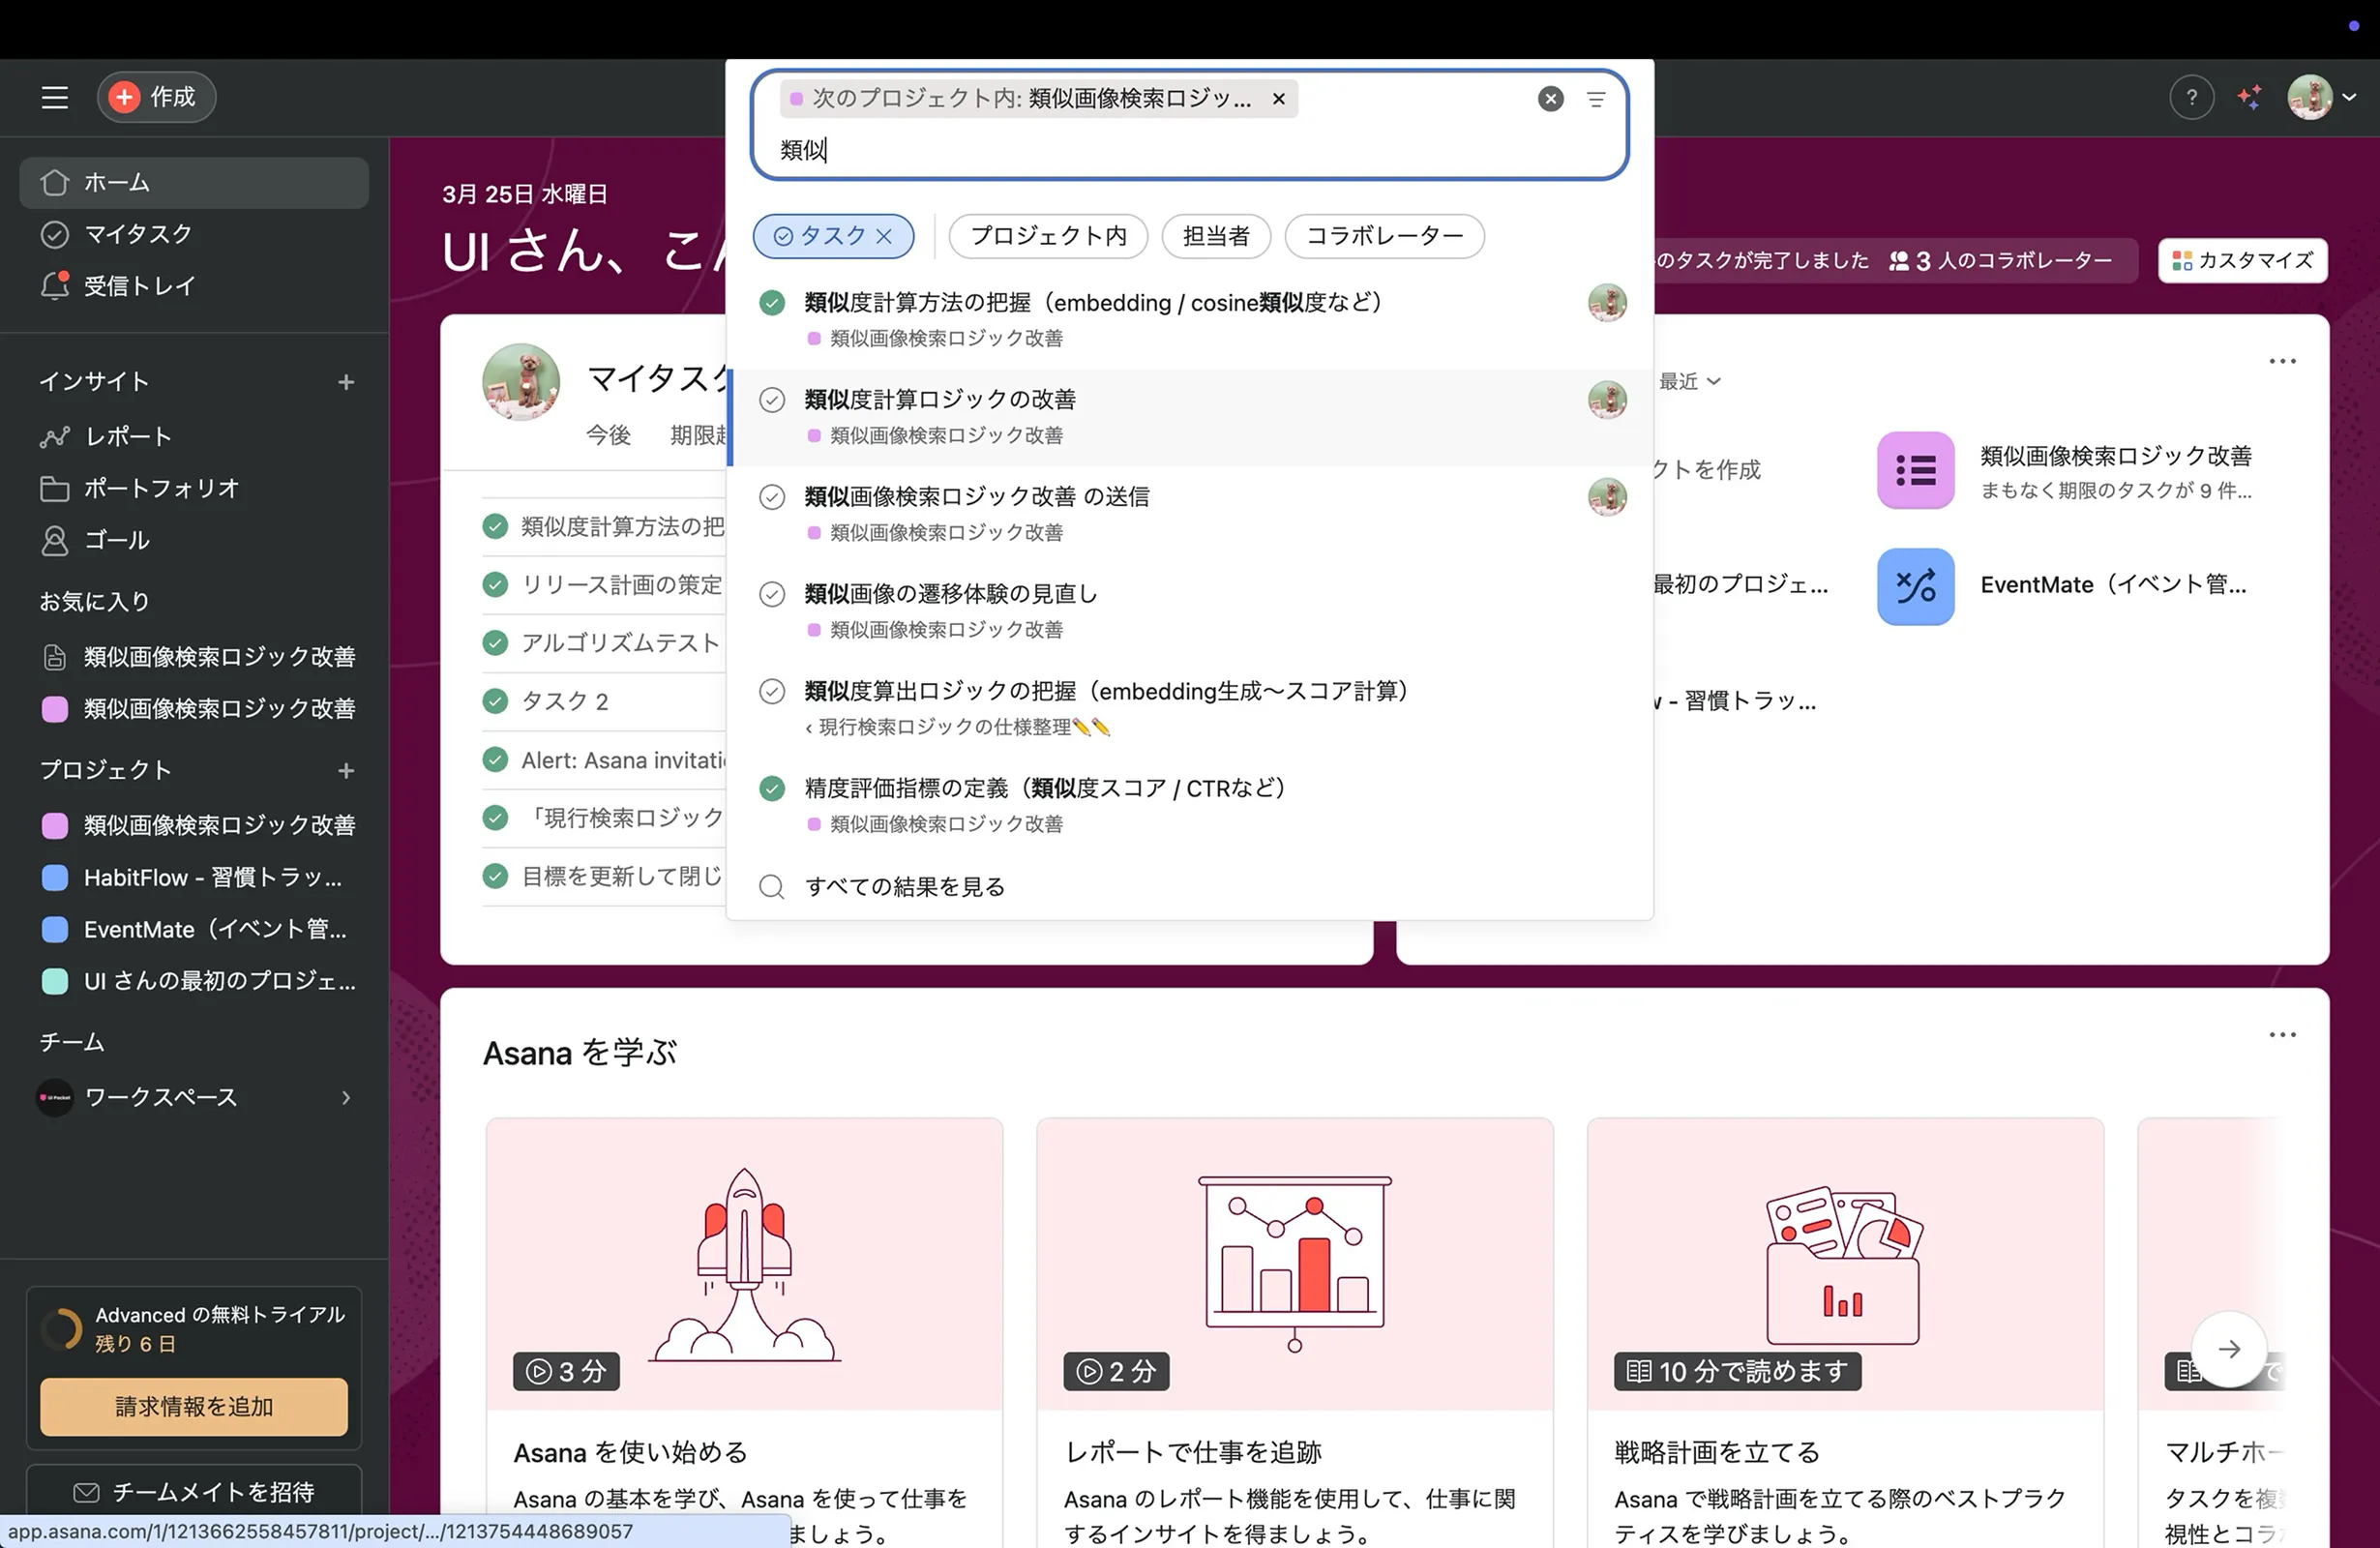
Task: Click the red plus 作成 button
Action: click(157, 97)
